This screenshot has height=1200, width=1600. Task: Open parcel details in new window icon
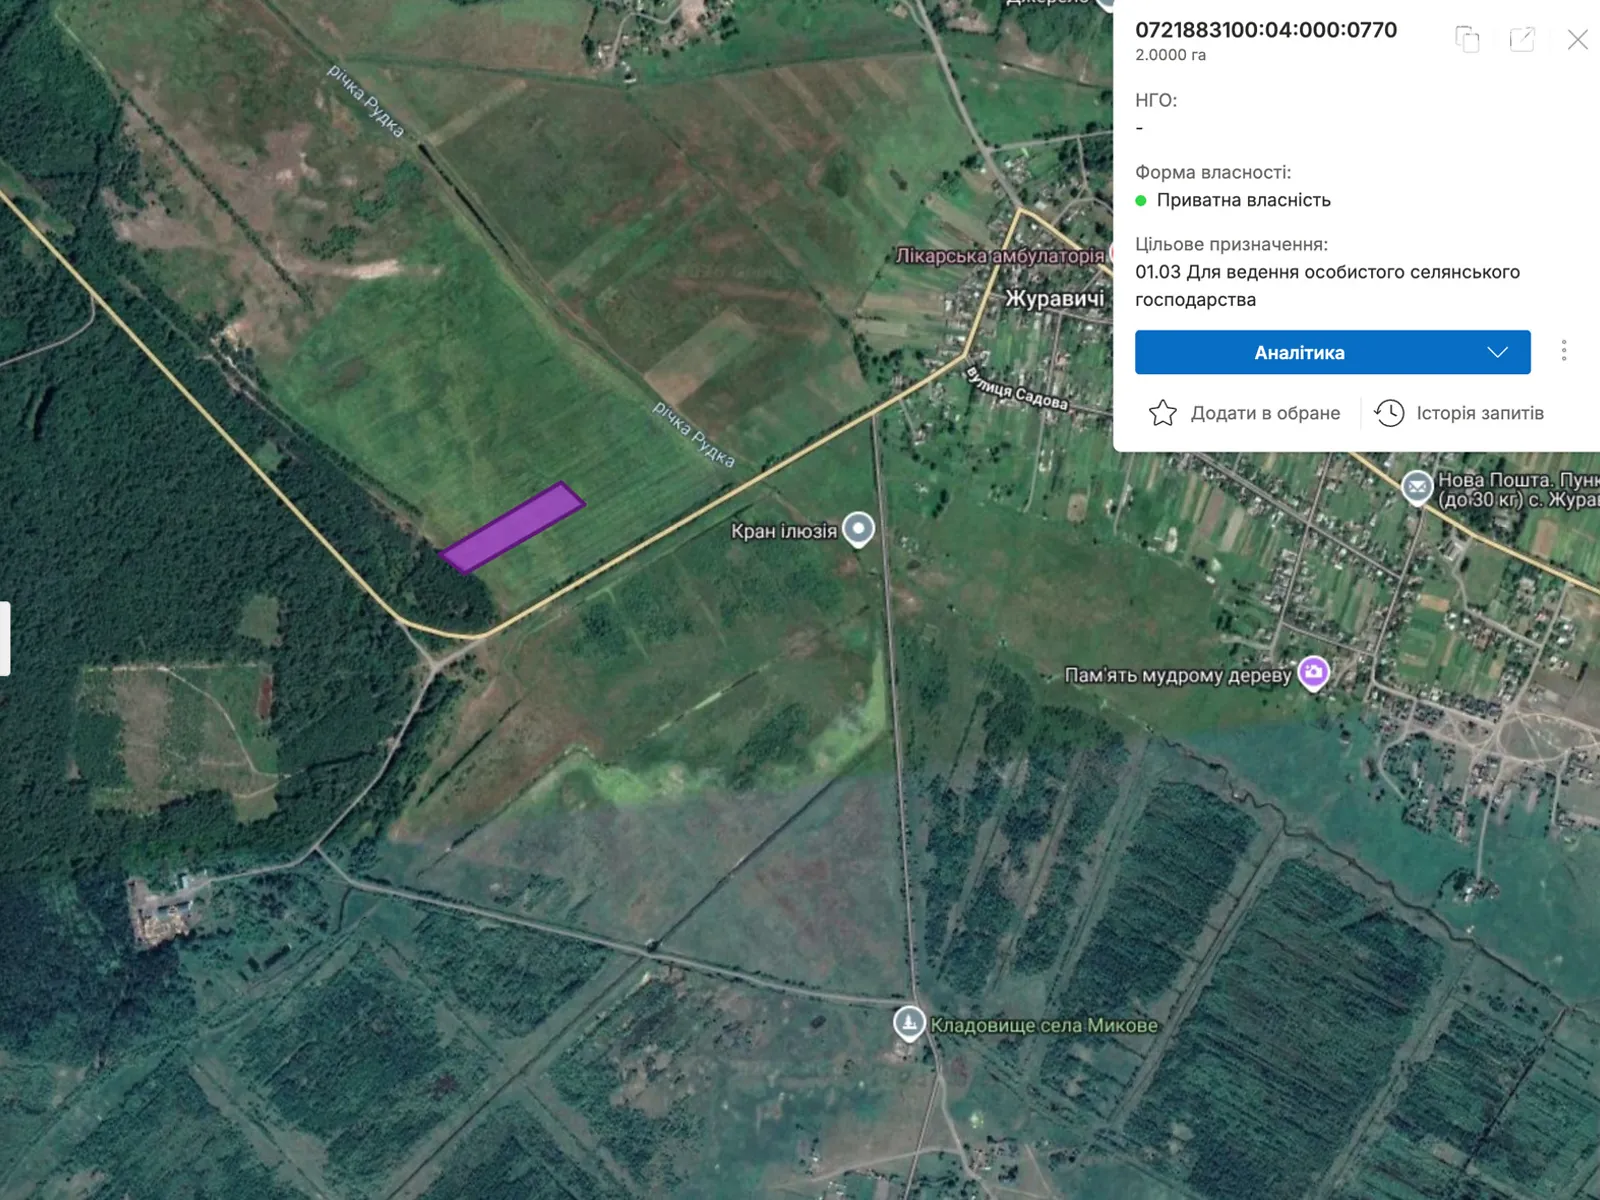coord(1522,39)
